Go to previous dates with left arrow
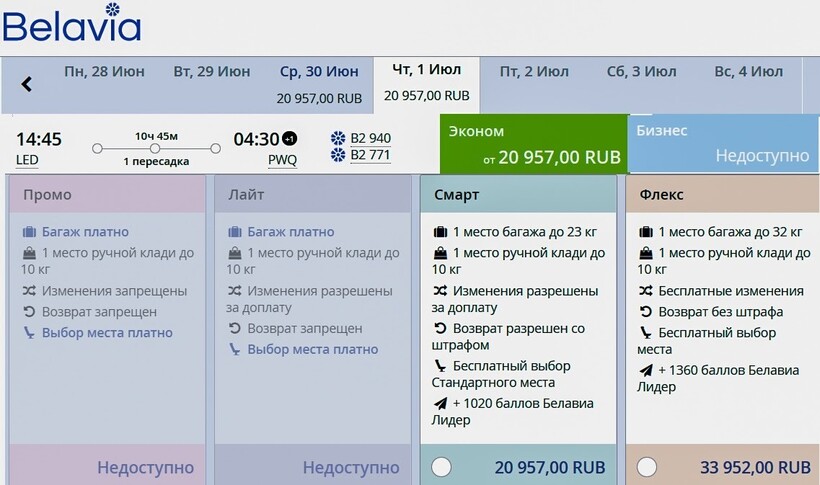This screenshot has height=485, width=820. coord(27,84)
